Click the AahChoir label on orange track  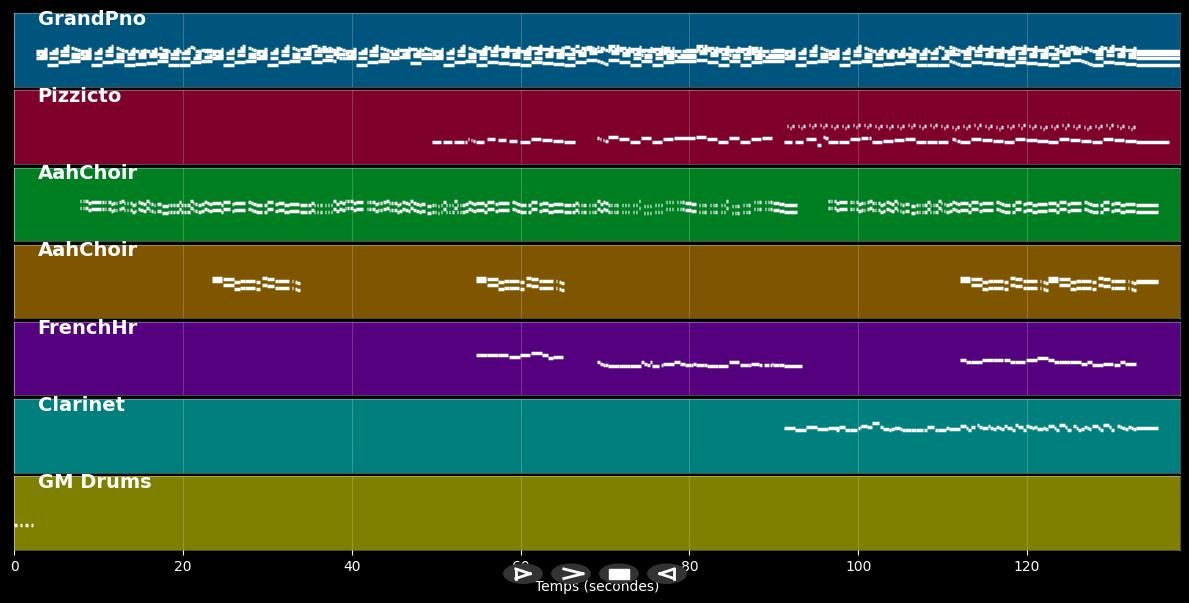(87, 250)
